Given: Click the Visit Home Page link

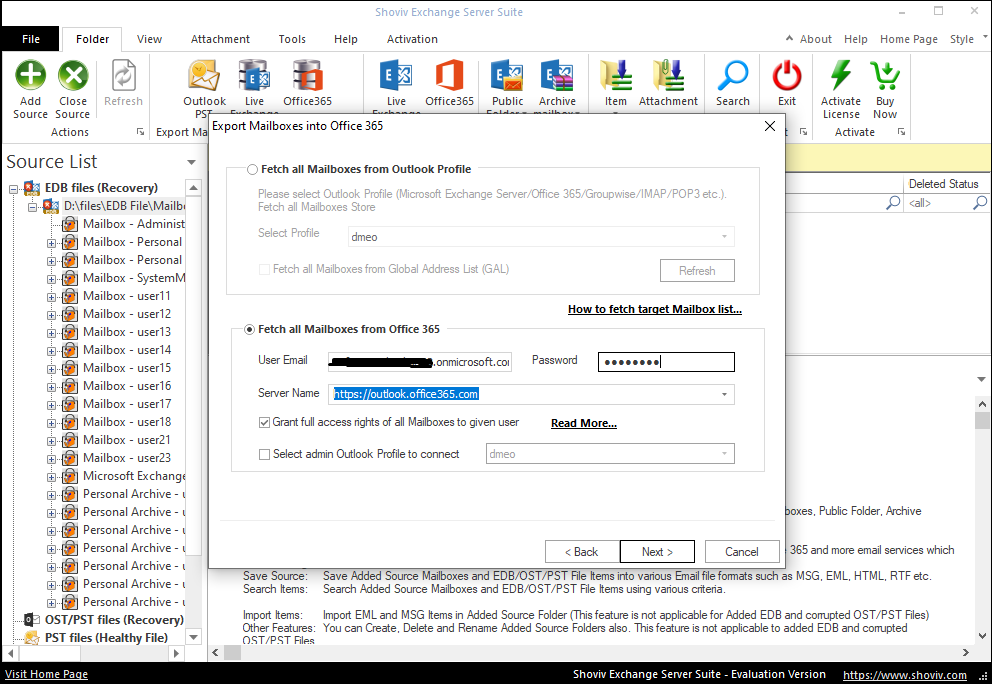Looking at the screenshot, I should (46, 675).
